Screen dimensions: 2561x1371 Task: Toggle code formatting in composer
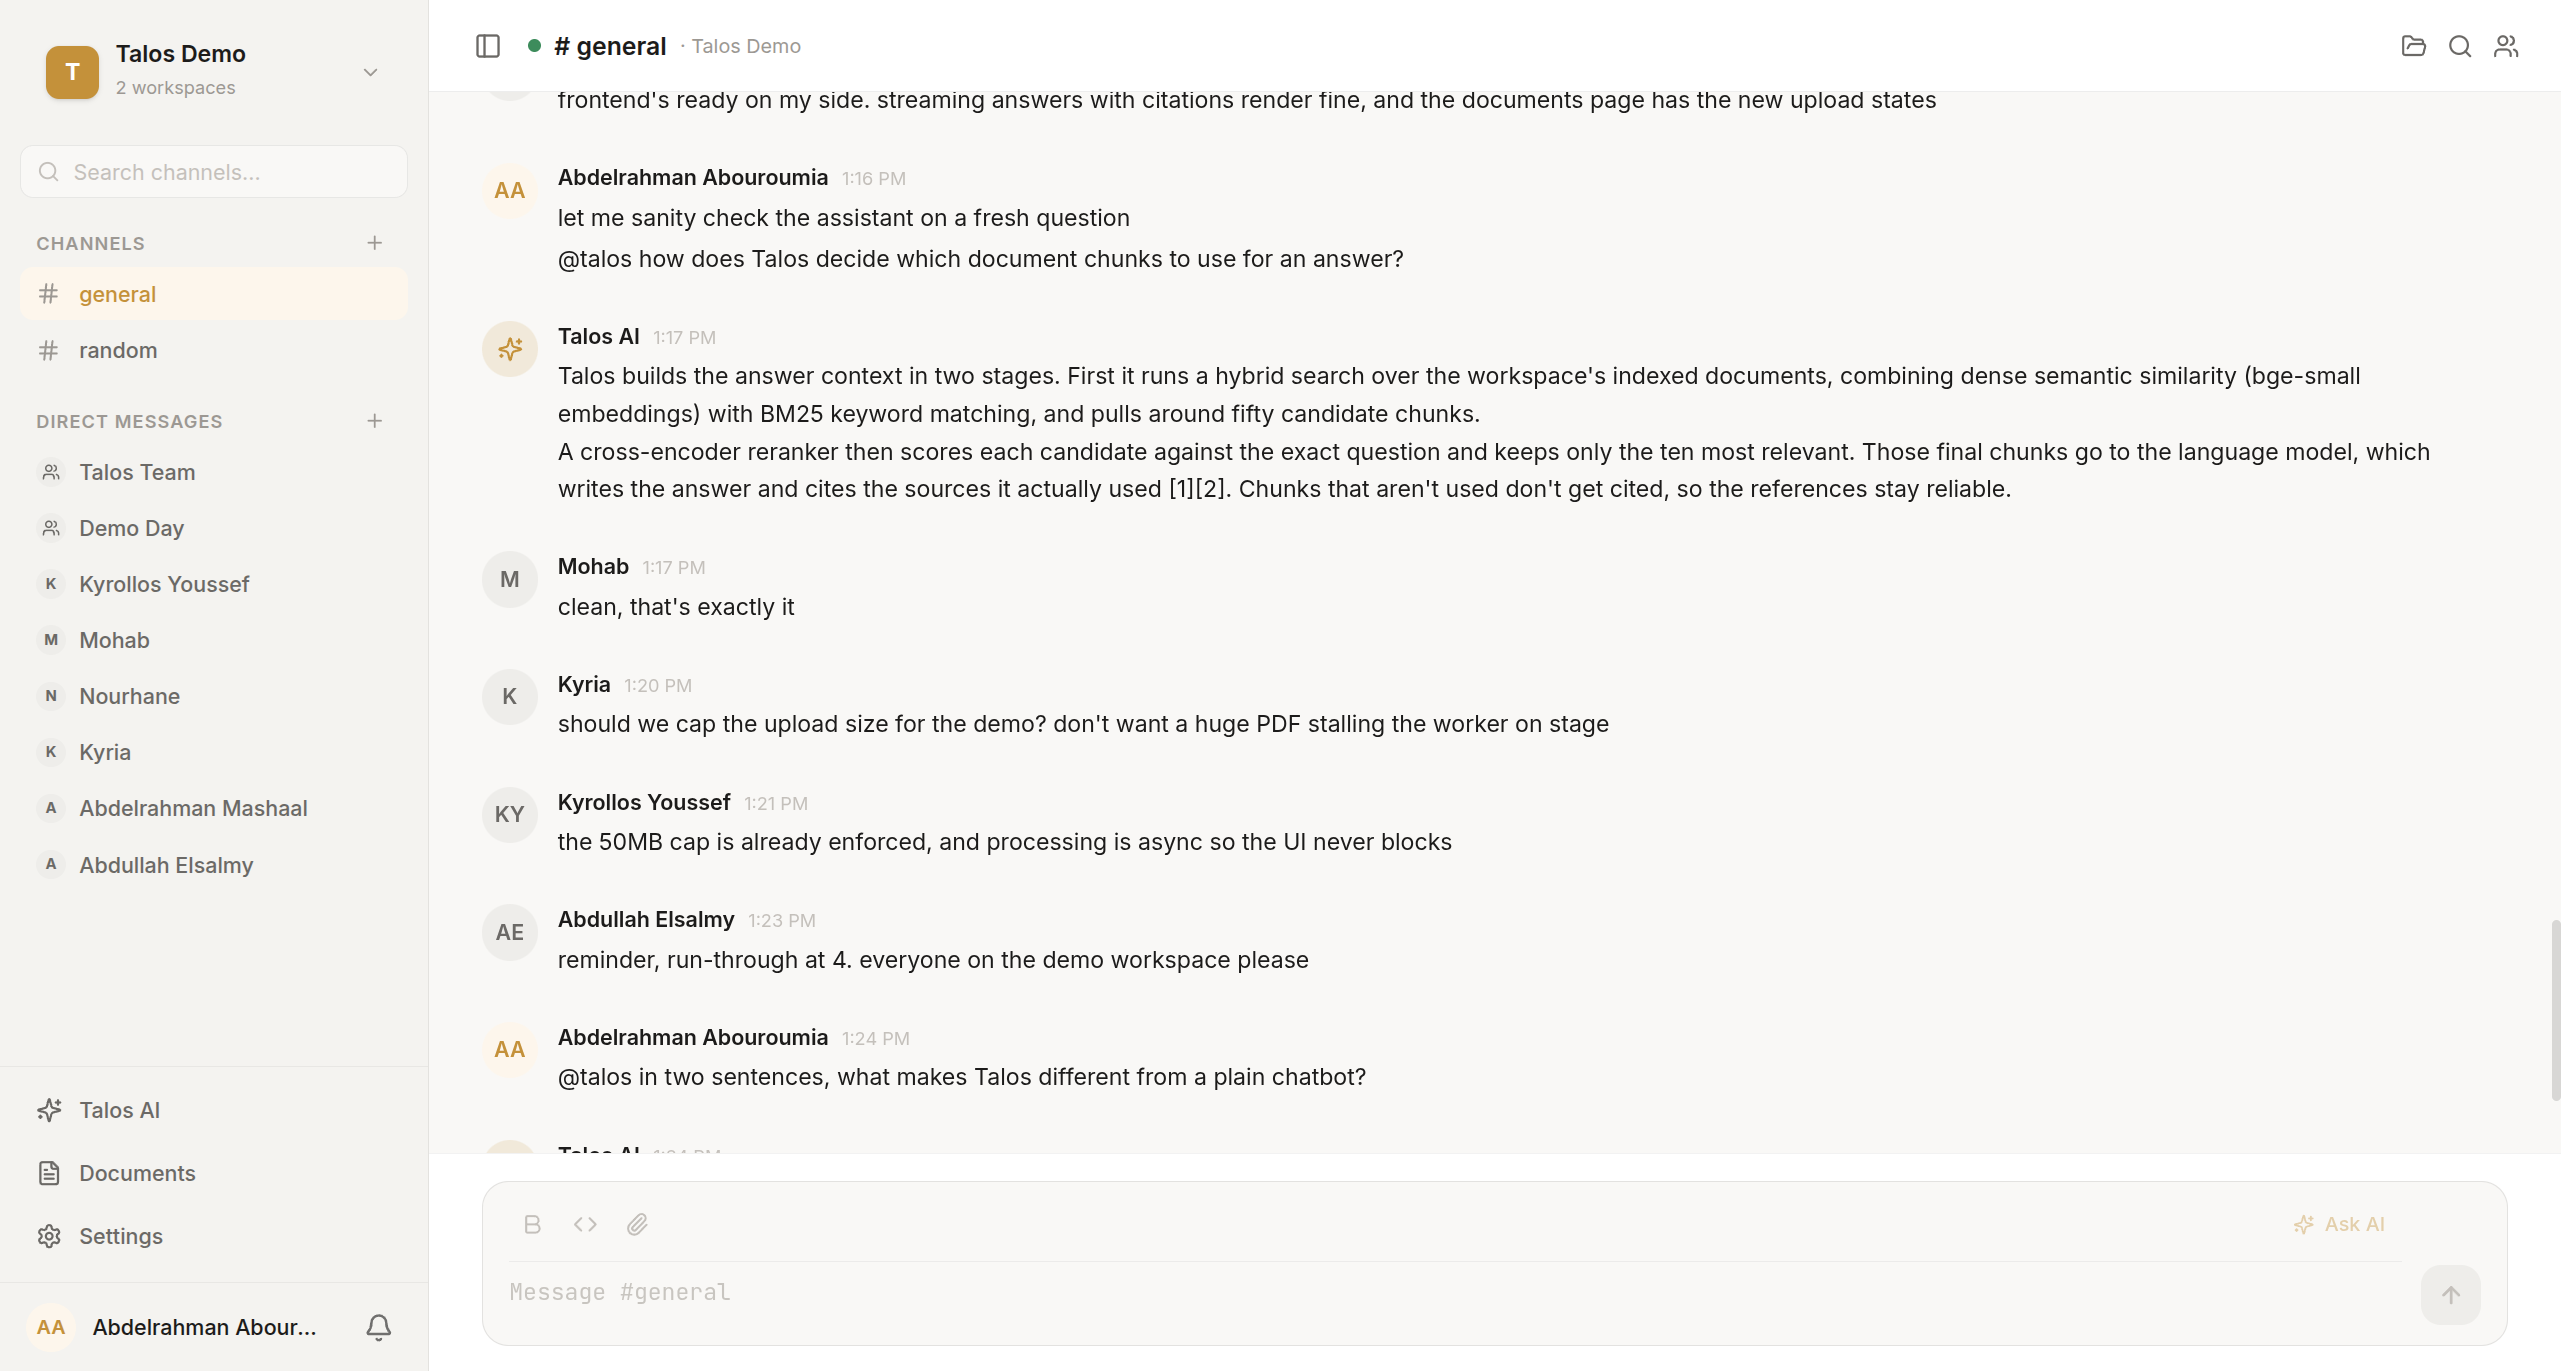(x=585, y=1224)
